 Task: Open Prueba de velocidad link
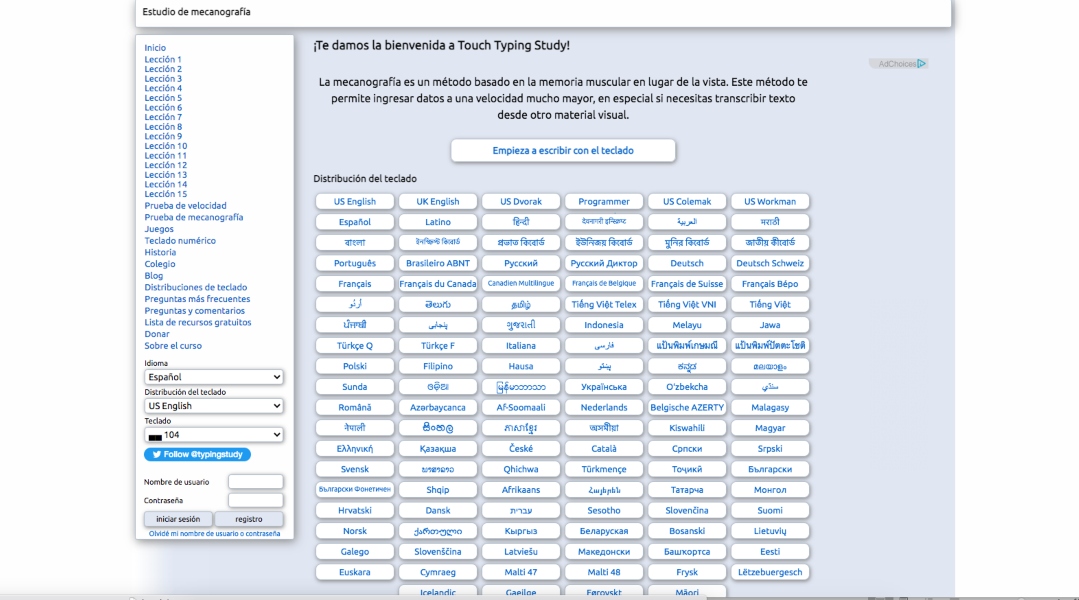tap(185, 206)
